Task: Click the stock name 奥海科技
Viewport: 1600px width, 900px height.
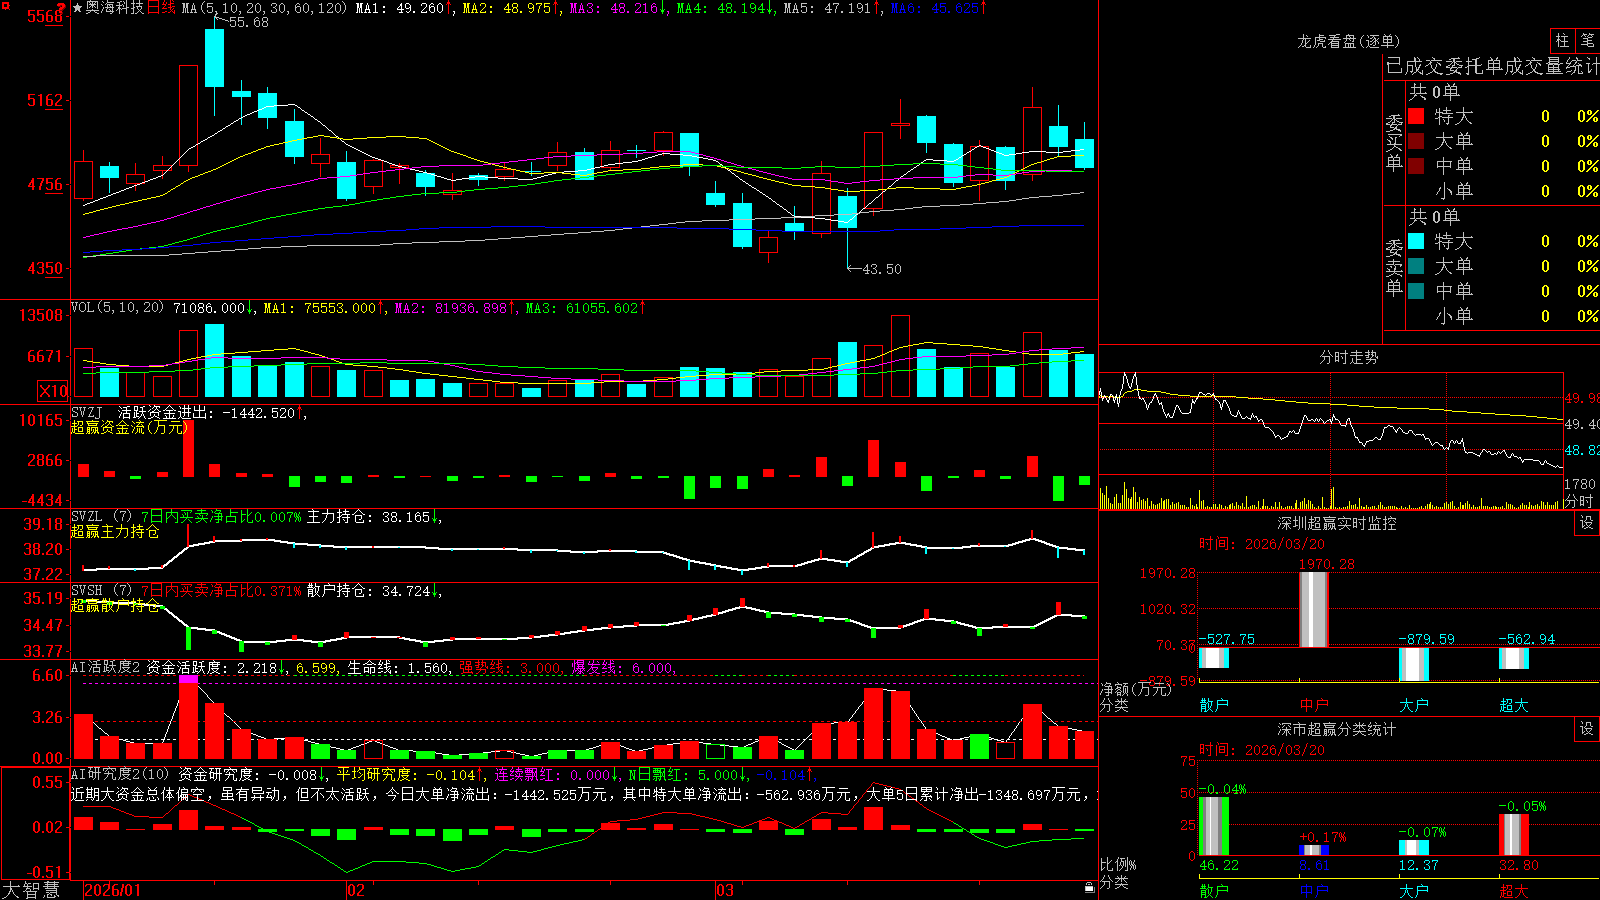Action: click(x=115, y=8)
